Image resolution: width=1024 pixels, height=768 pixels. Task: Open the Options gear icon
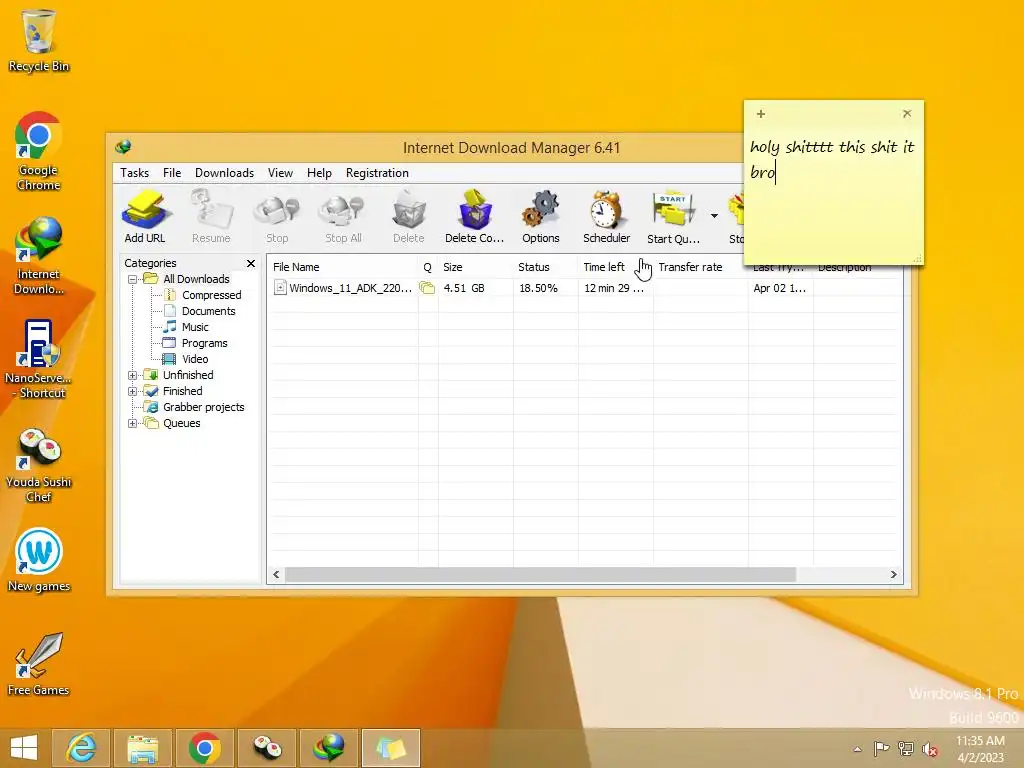point(541,216)
